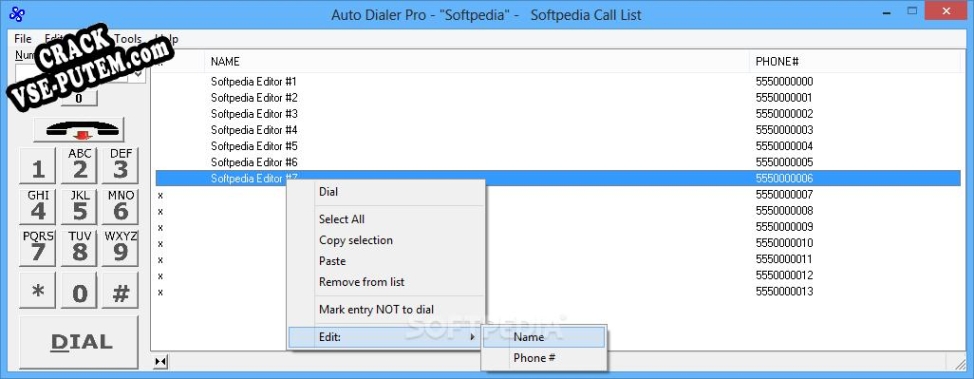Click the PQRS 7 keypad button
Image resolution: width=974 pixels, height=379 pixels.
pyautogui.click(x=38, y=248)
